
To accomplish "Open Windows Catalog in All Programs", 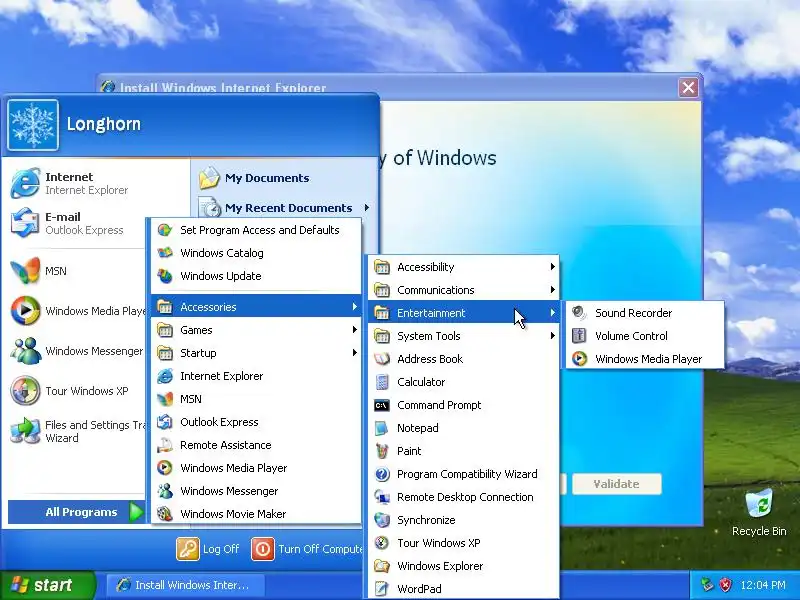I will 256,253.
